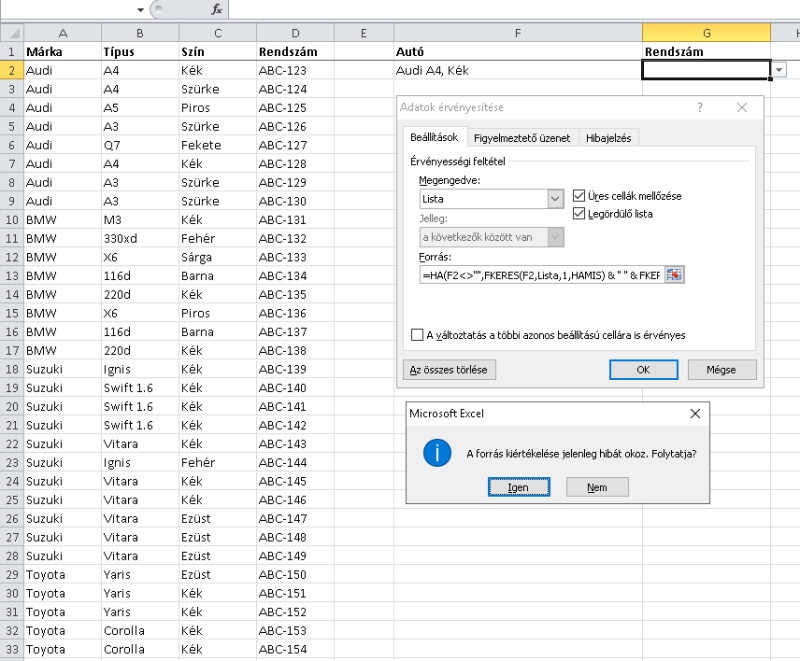Click the Swift 1.6 cell in row 19
The height and width of the screenshot is (661, 800).
coord(140,388)
